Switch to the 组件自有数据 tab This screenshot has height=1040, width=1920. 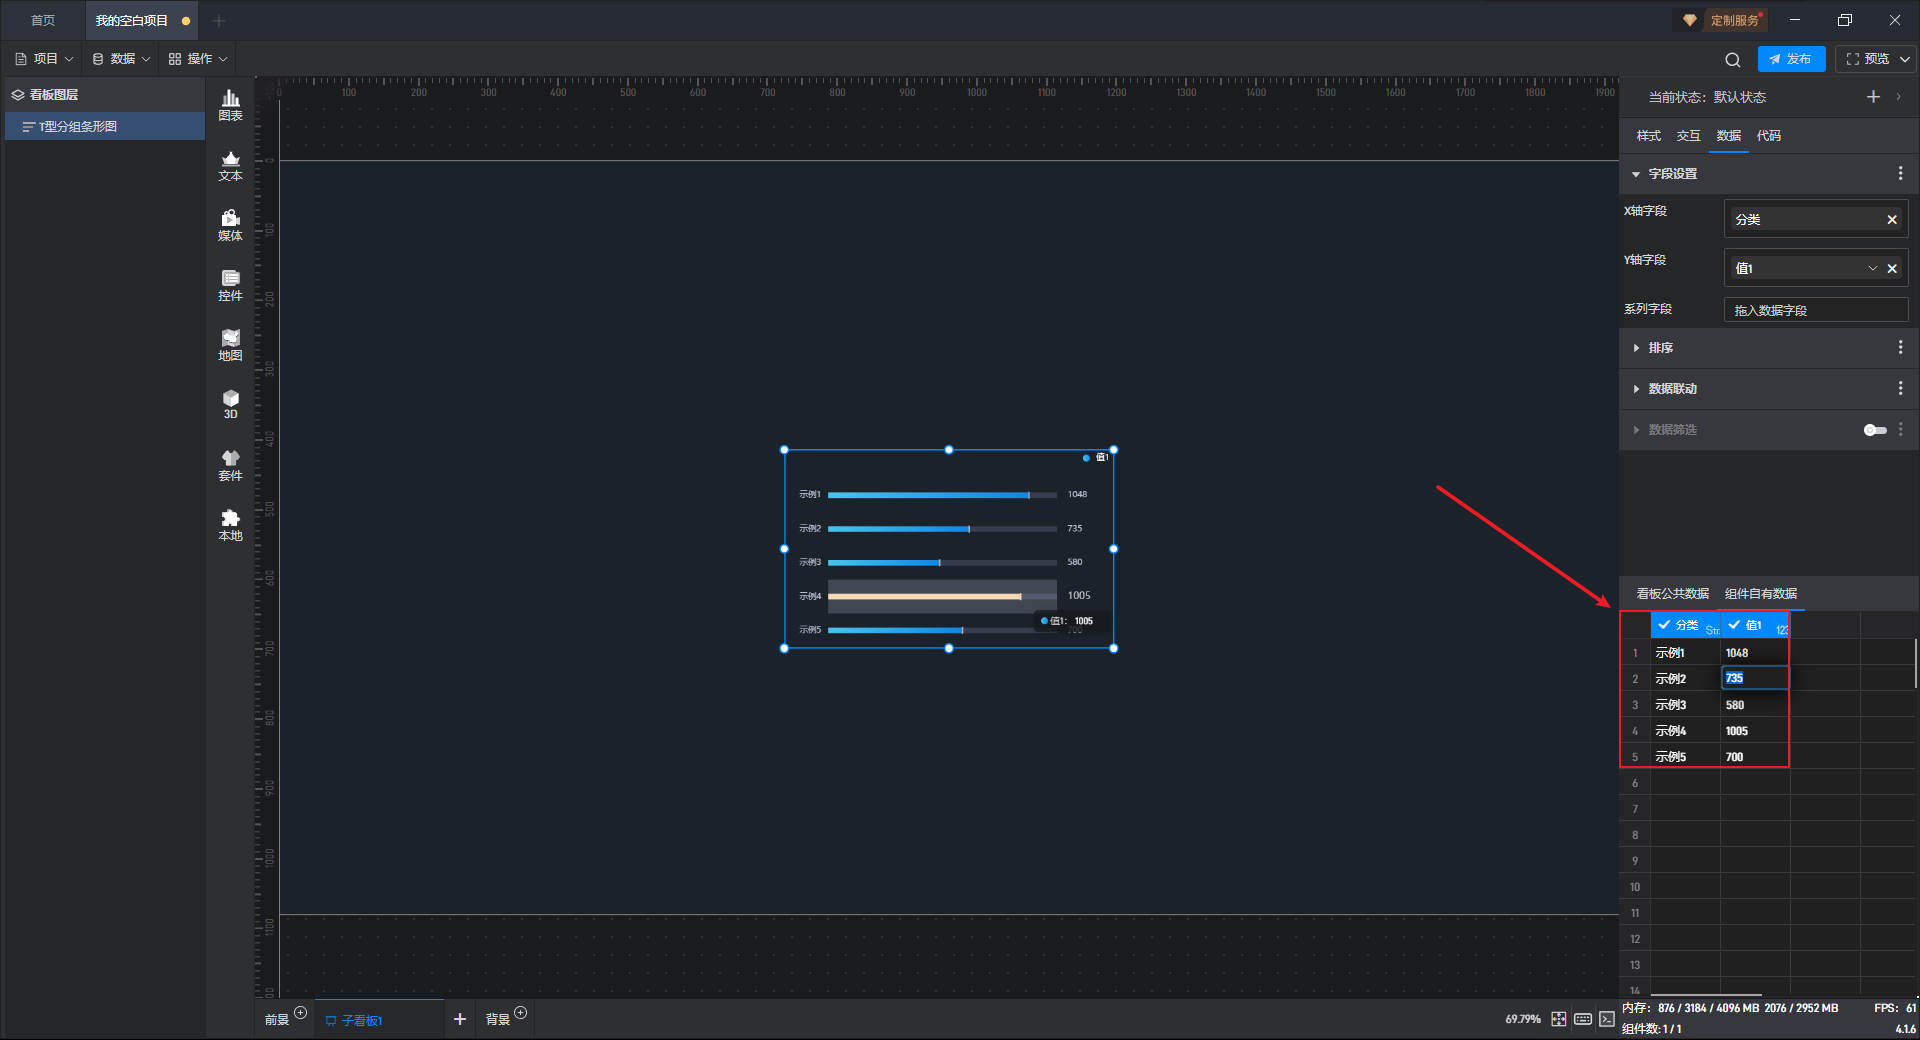[x=1760, y=594]
